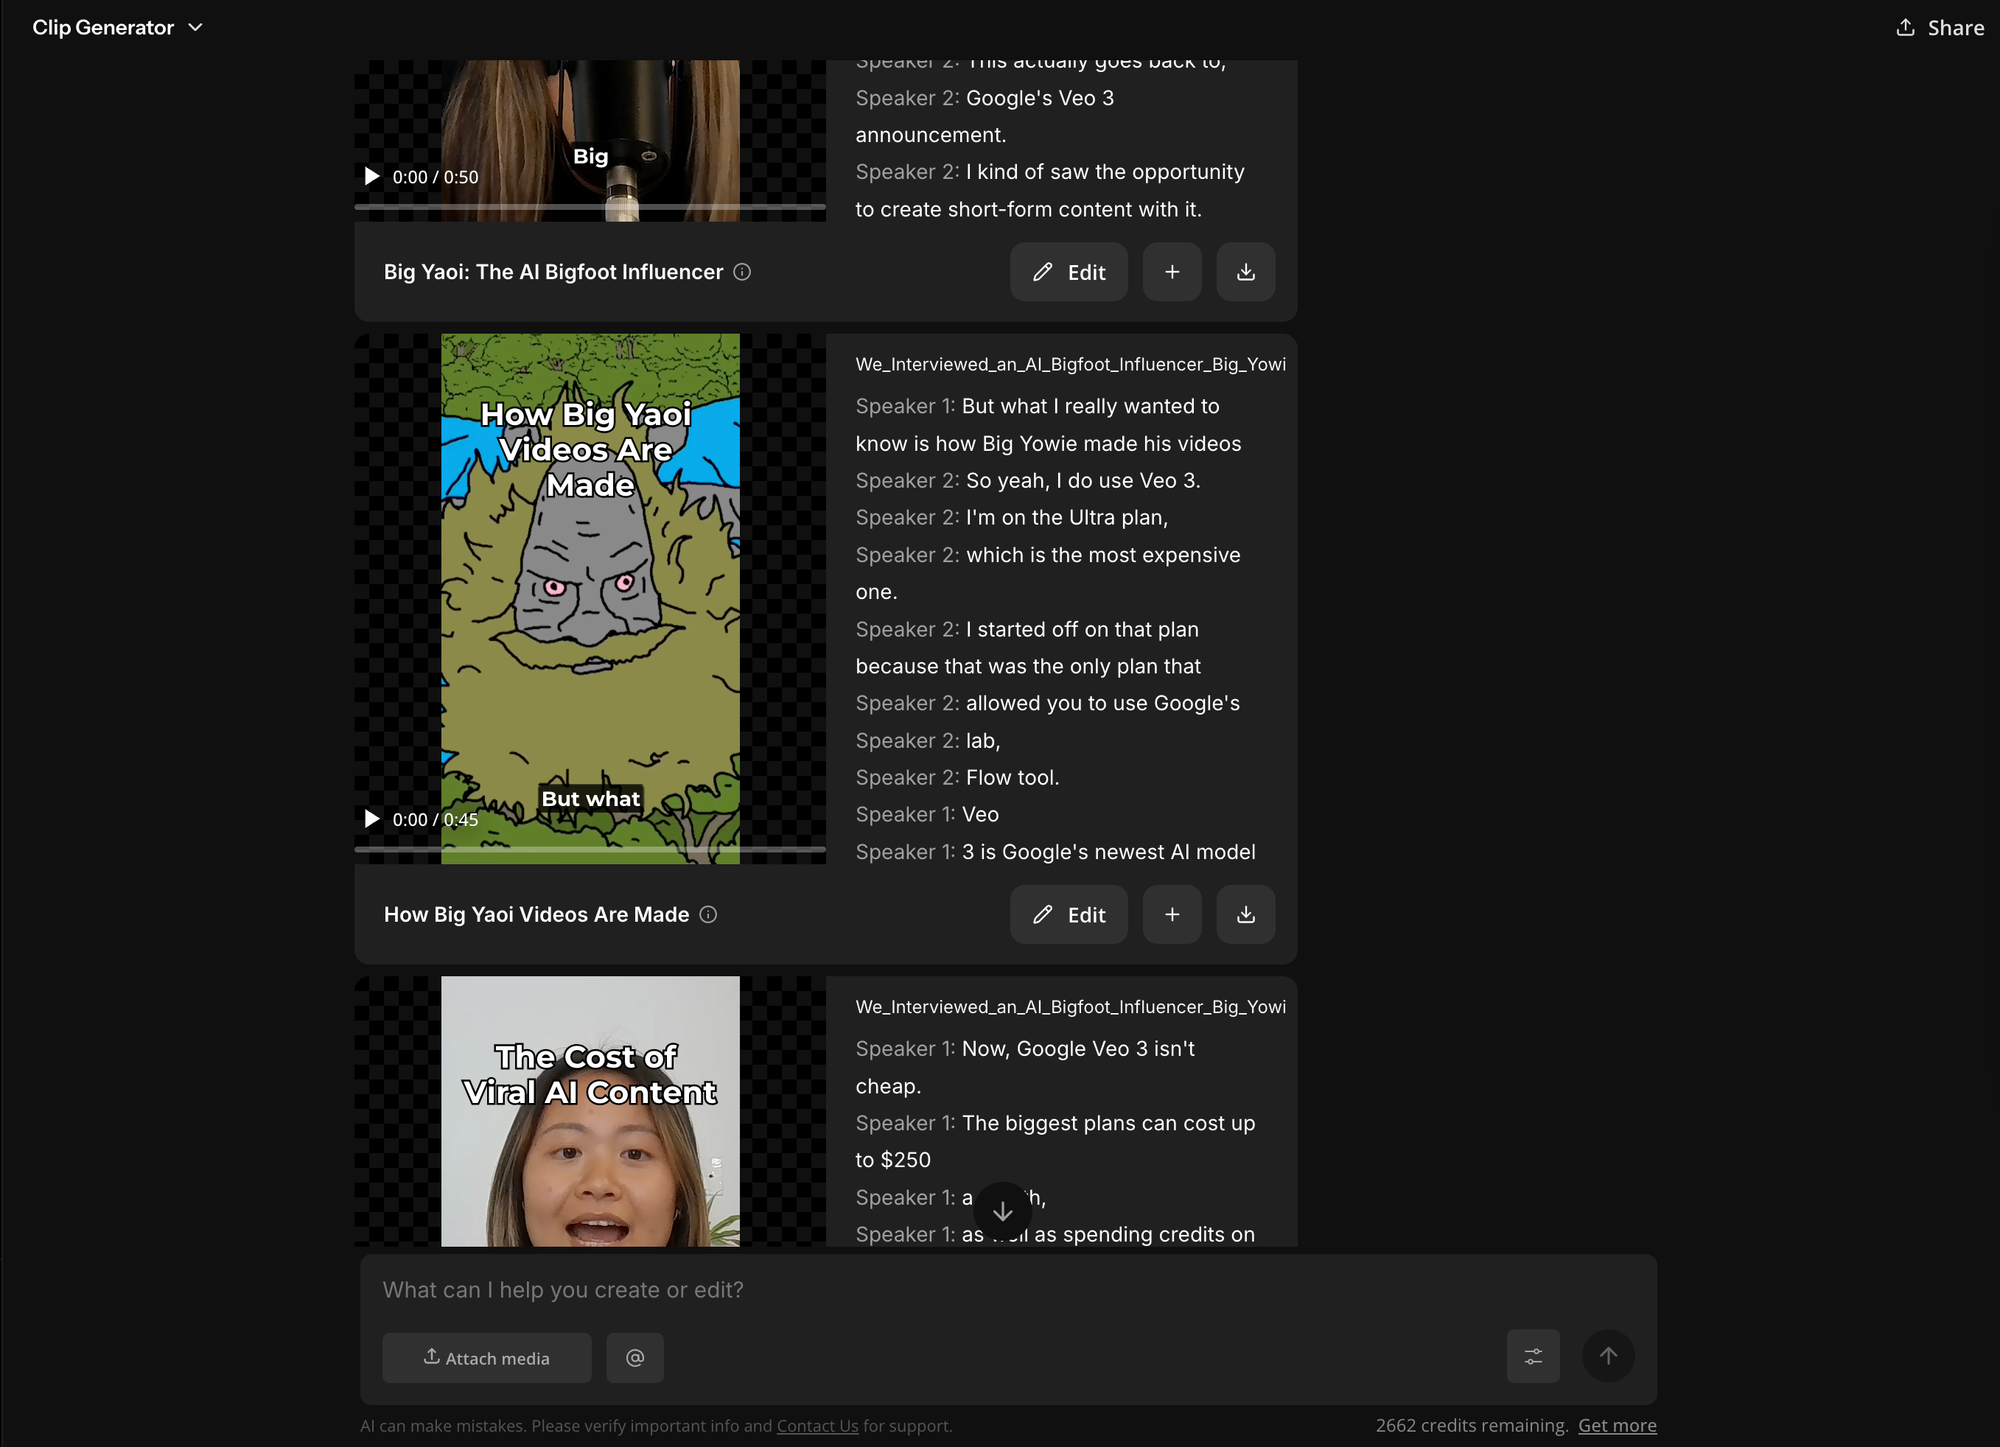This screenshot has width=2000, height=1447.
Task: Seek along the 0:45 clip progress bar
Action: (590, 849)
